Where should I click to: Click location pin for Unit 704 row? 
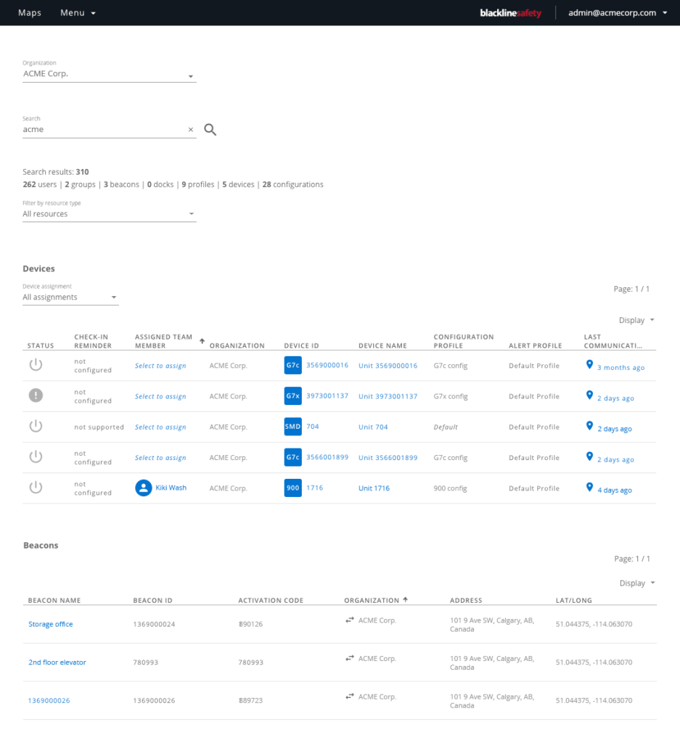589,426
